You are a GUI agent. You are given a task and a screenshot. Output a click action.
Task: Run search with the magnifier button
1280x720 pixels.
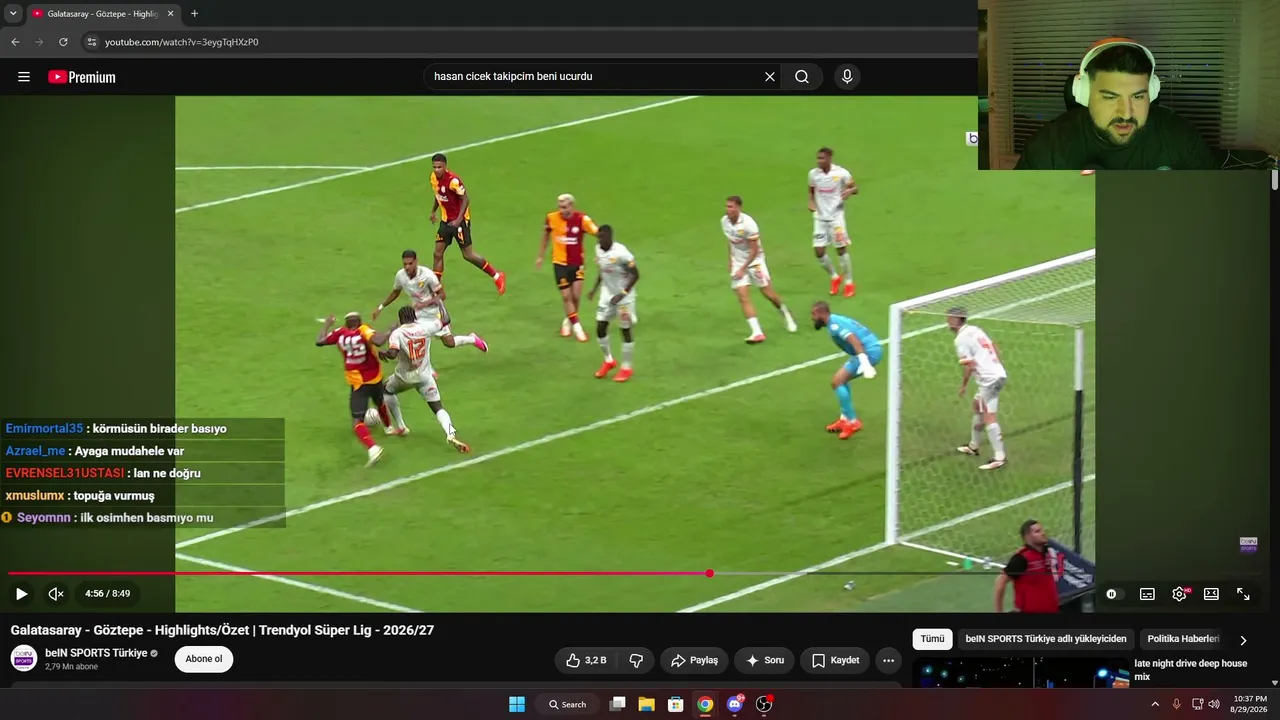coord(802,77)
